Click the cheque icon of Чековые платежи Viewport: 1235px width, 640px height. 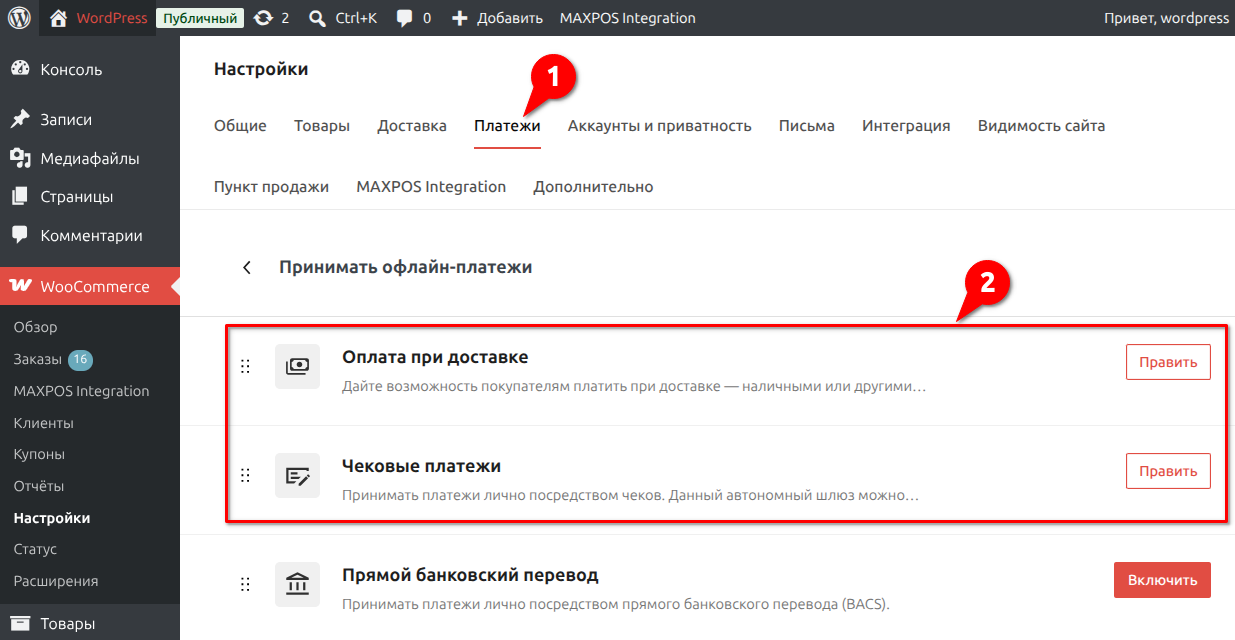[x=297, y=475]
